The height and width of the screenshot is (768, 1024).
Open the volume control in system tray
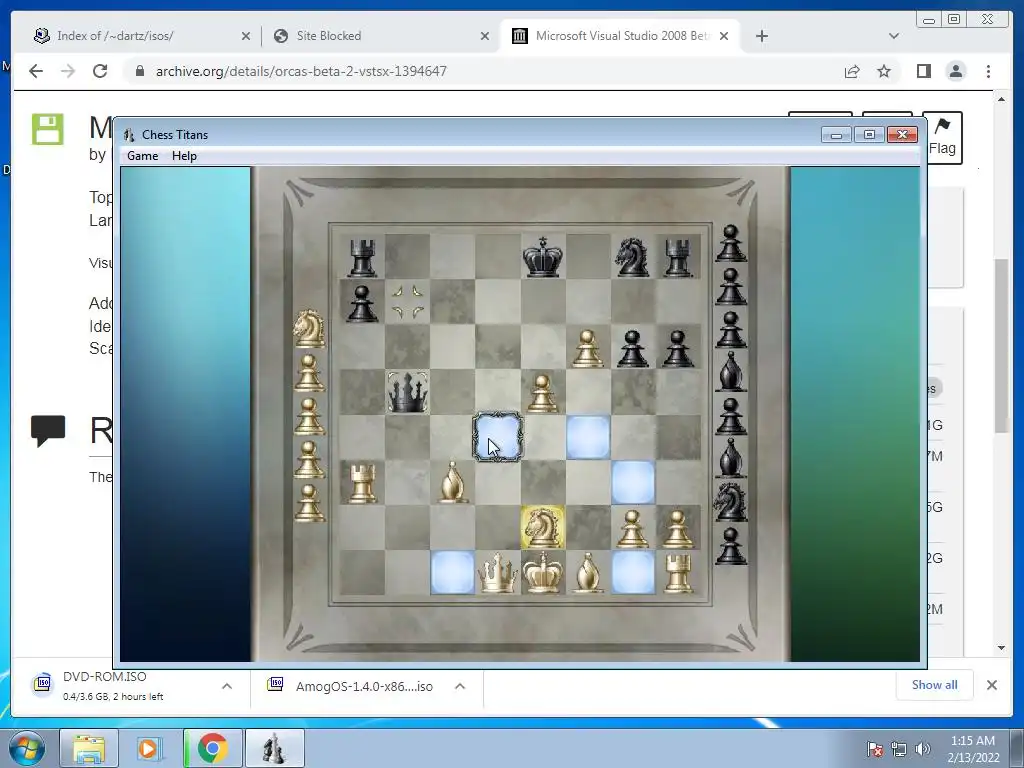click(x=922, y=749)
